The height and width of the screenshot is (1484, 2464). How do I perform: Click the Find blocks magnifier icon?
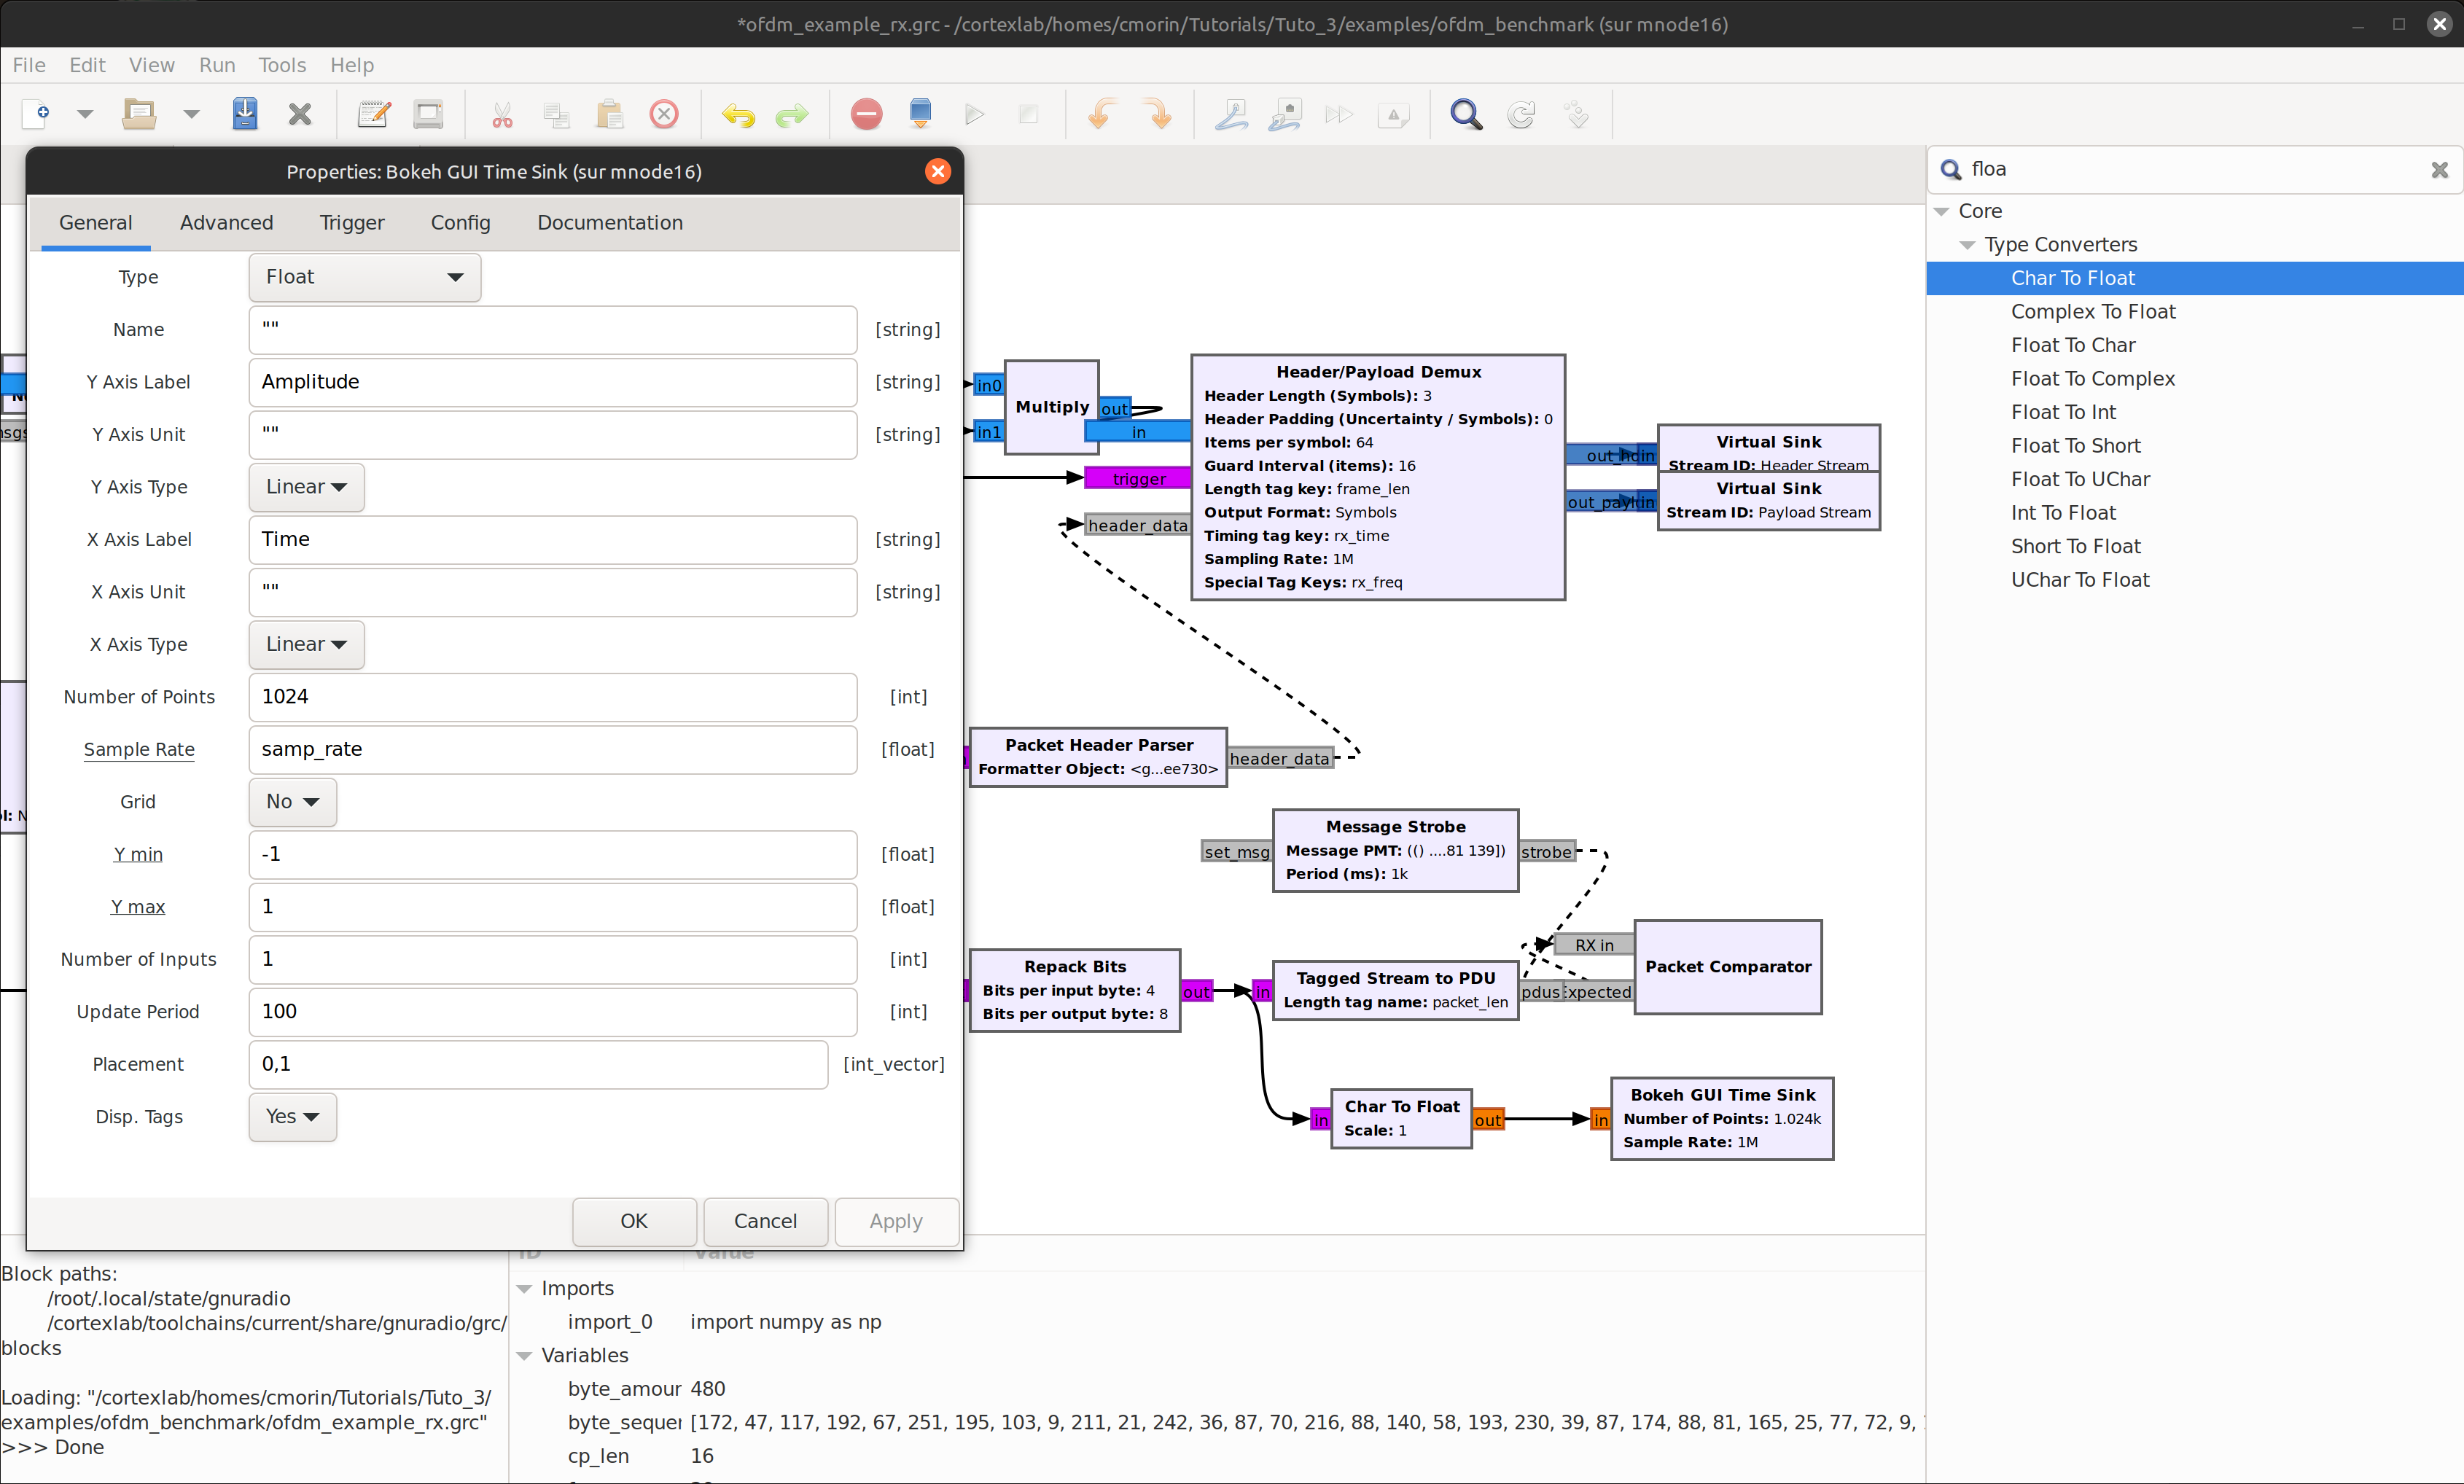1465,114
